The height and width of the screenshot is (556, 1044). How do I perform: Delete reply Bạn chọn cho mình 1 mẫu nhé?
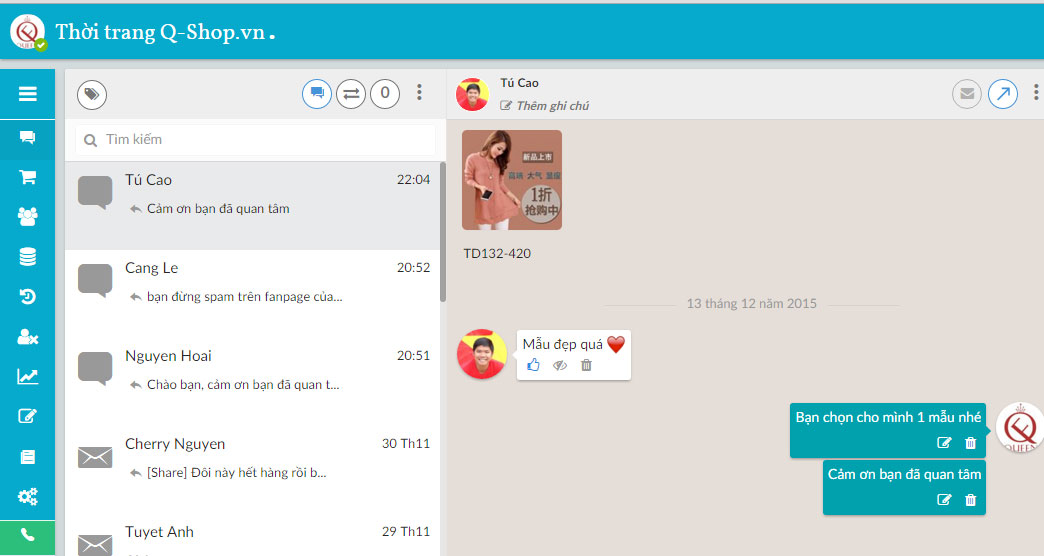click(971, 443)
